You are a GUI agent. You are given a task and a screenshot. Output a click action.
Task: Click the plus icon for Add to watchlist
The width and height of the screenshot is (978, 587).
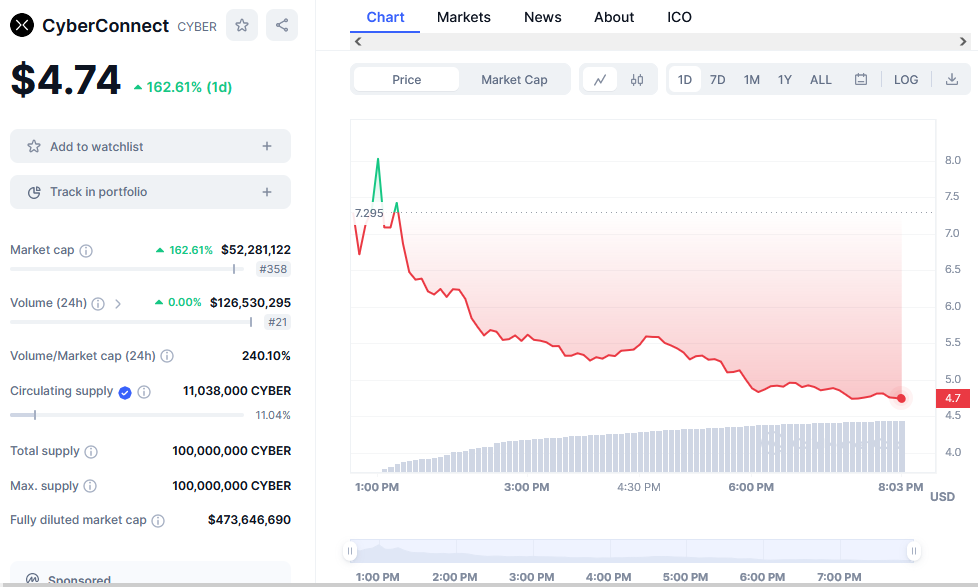[267, 146]
